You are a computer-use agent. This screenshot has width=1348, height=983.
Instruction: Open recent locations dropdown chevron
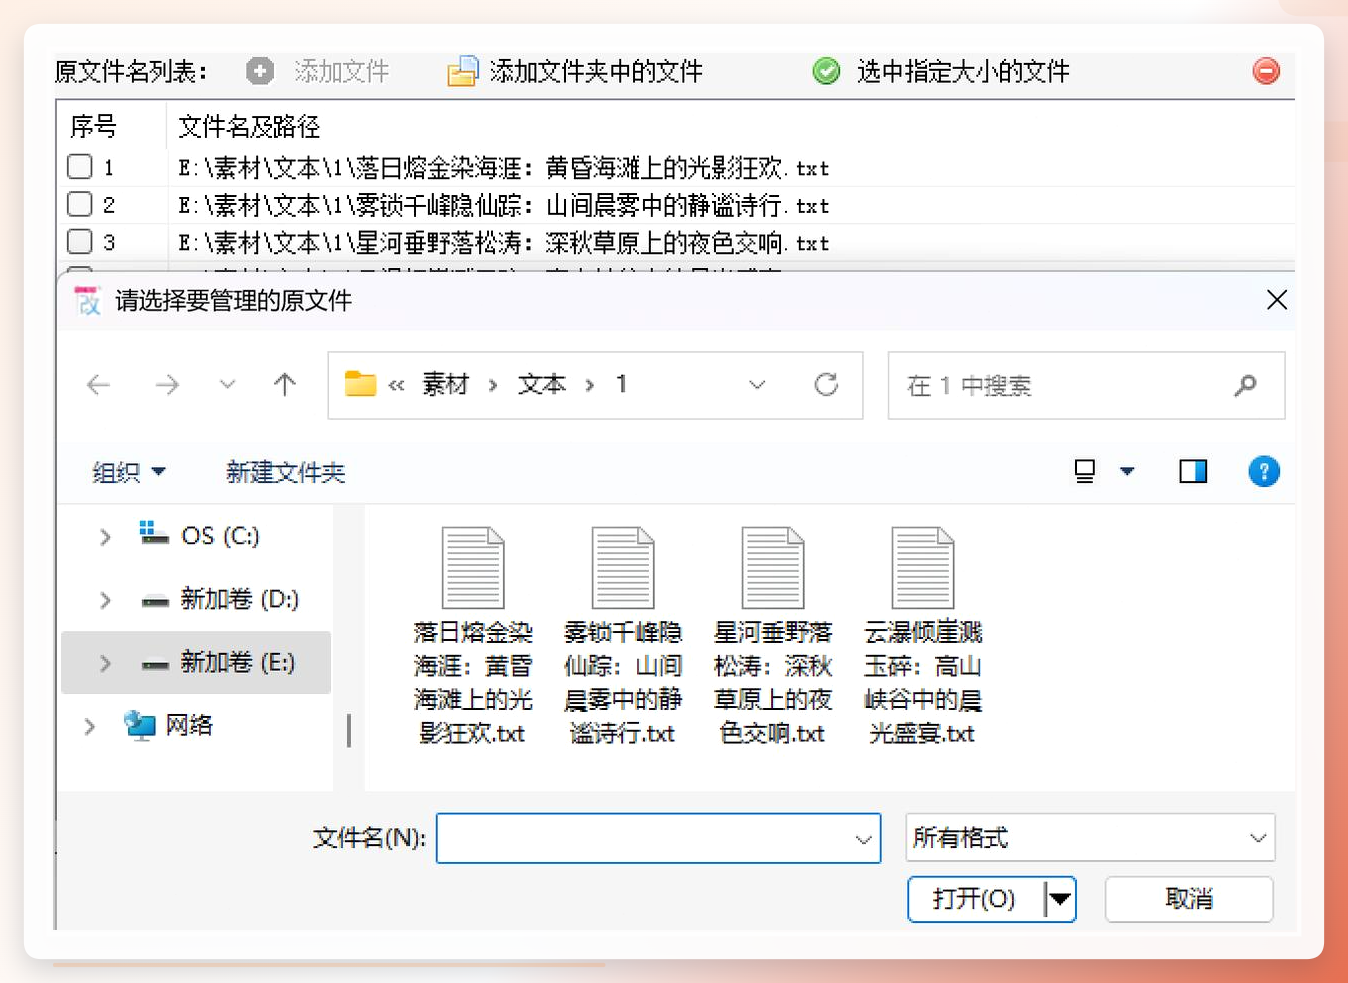[x=228, y=385]
